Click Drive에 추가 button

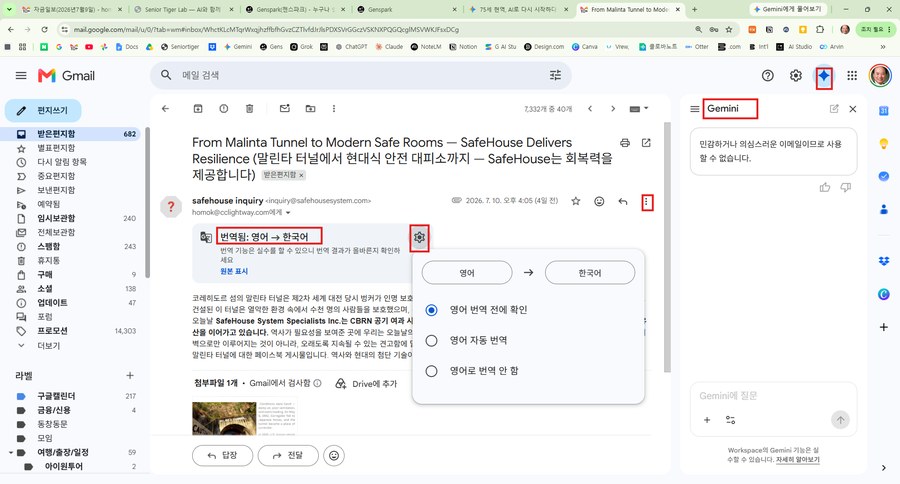(x=366, y=384)
